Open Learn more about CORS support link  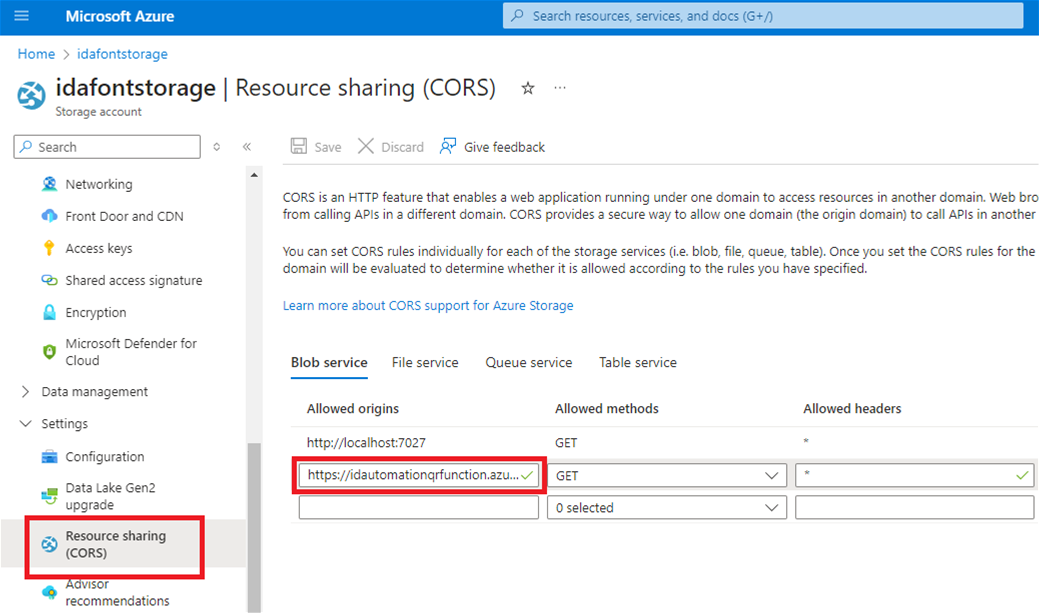point(428,306)
